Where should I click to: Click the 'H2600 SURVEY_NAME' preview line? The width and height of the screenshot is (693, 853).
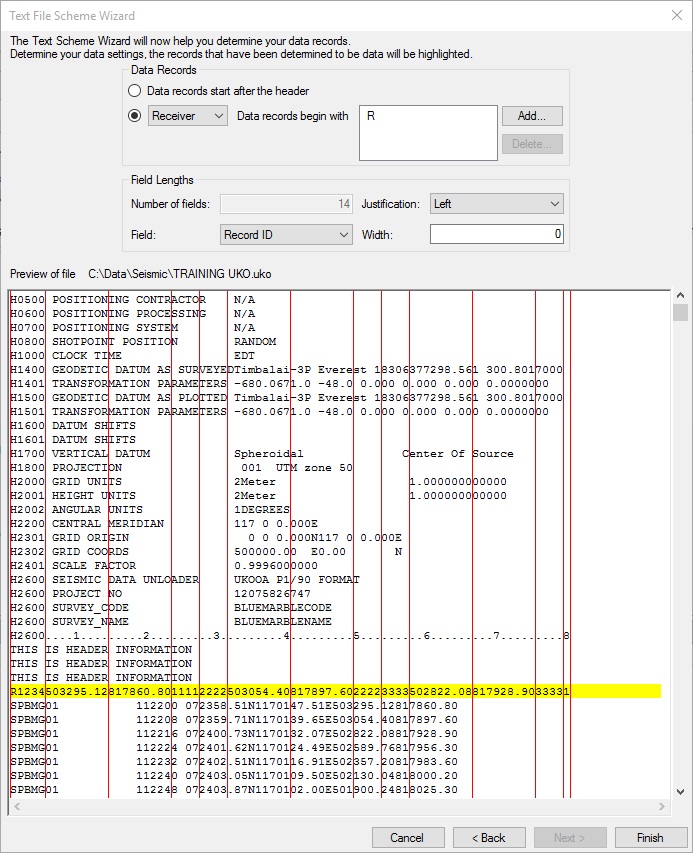171,622
